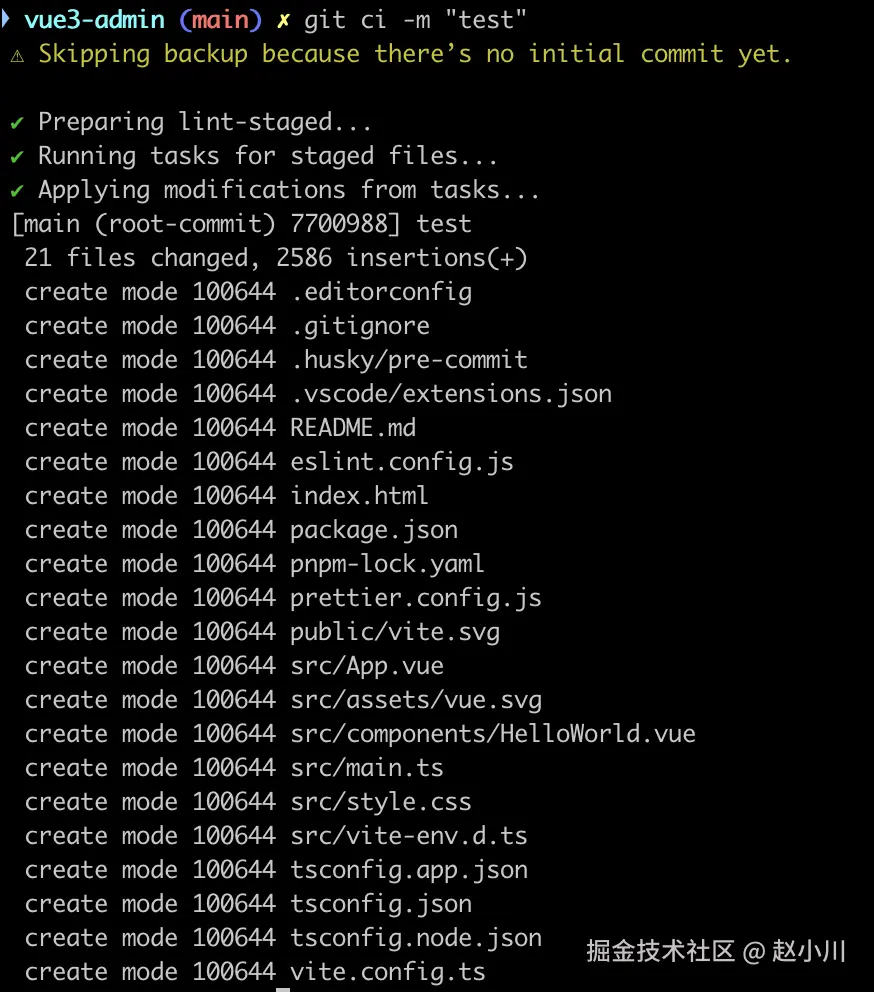Click the .vscode/extensions.json file path
The image size is (874, 992).
pyautogui.click(x=451, y=394)
